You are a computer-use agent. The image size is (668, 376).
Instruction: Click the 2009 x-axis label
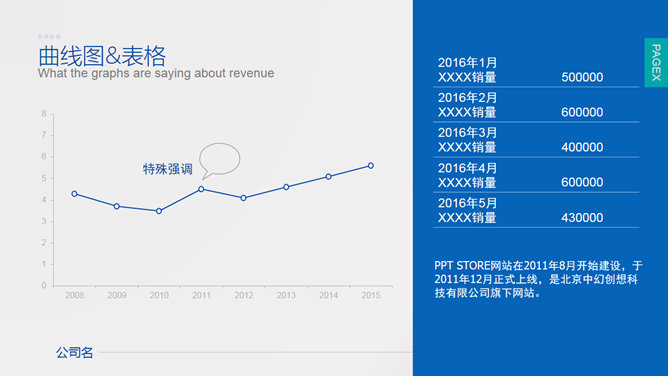[117, 295]
